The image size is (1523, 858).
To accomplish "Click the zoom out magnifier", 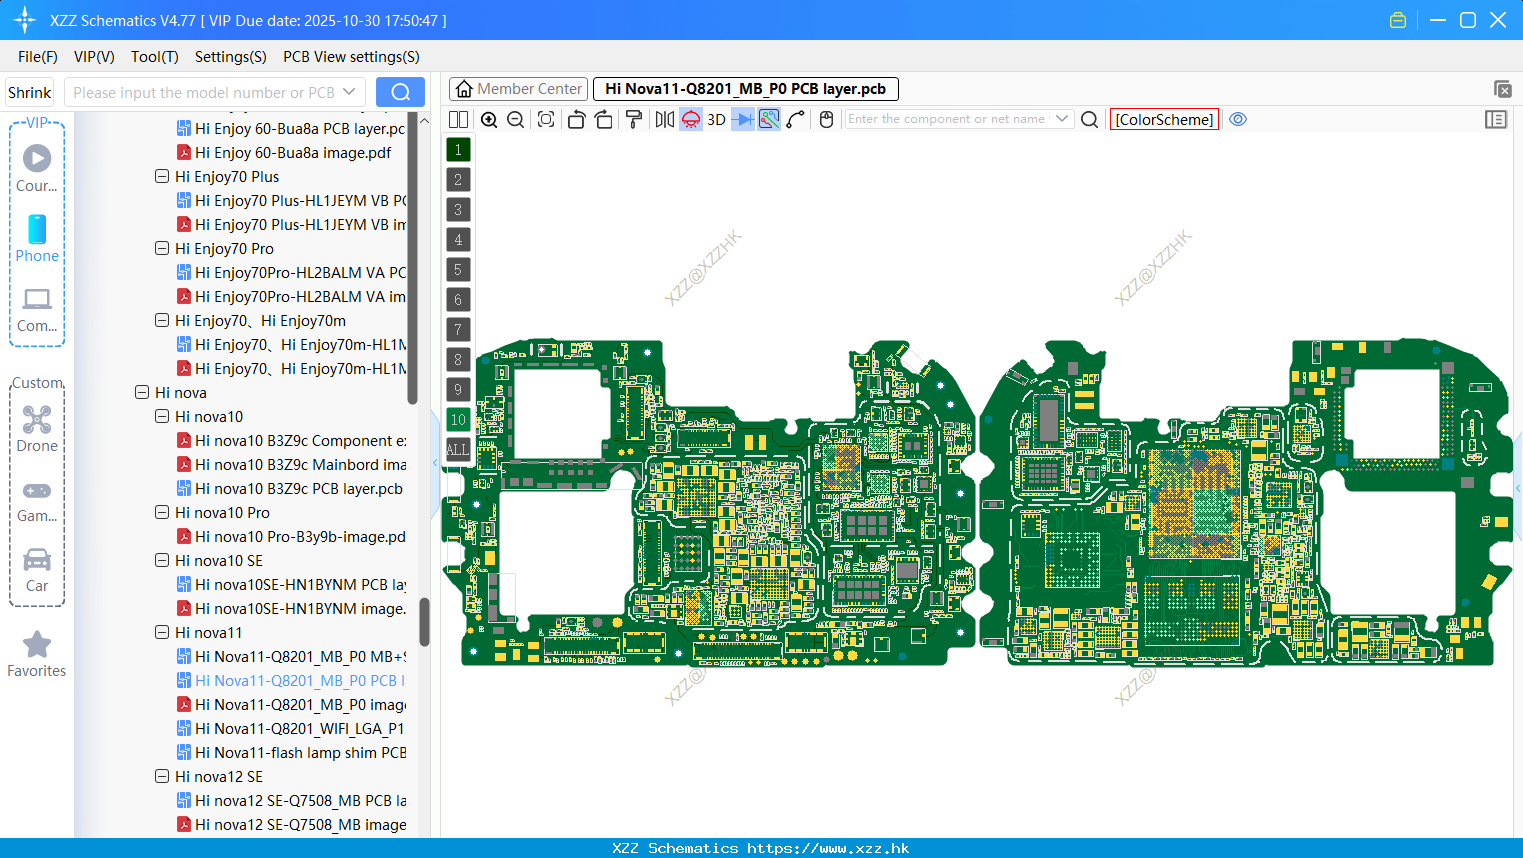I will [516, 119].
